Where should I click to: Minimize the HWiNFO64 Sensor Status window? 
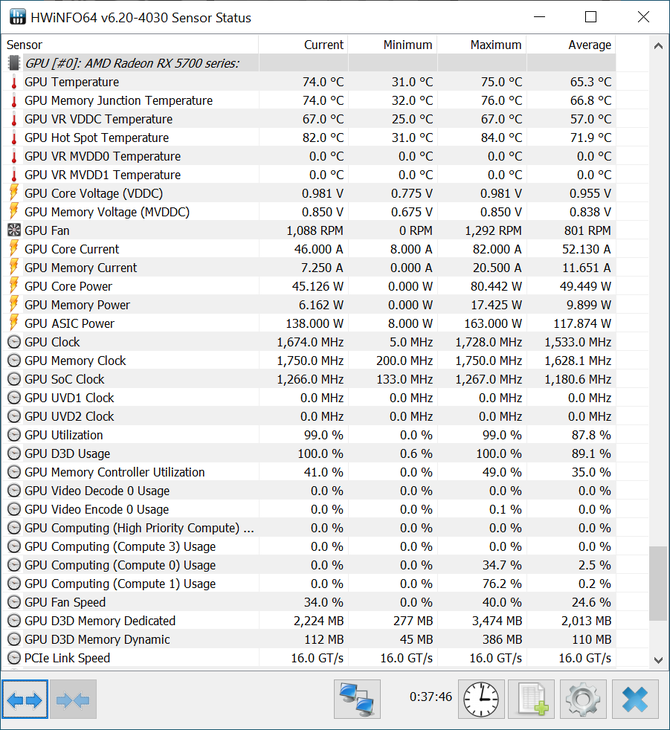pyautogui.click(x=539, y=17)
